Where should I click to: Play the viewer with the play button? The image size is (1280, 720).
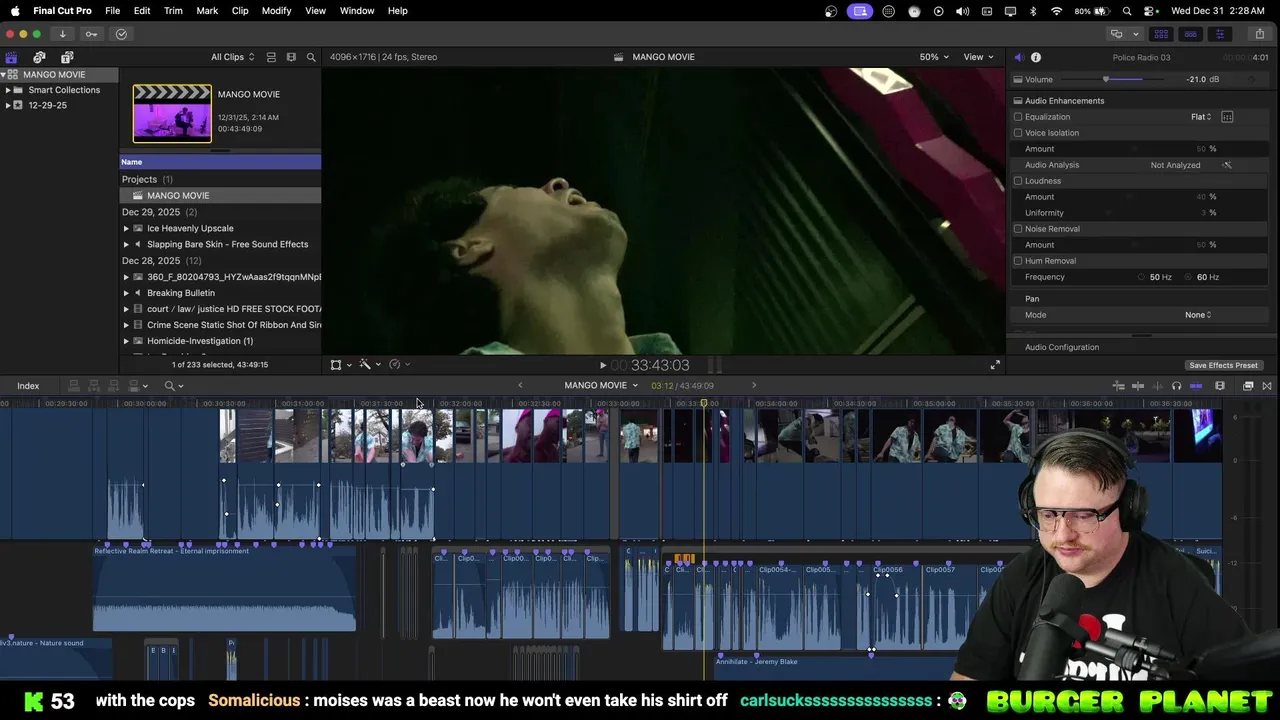[602, 366]
